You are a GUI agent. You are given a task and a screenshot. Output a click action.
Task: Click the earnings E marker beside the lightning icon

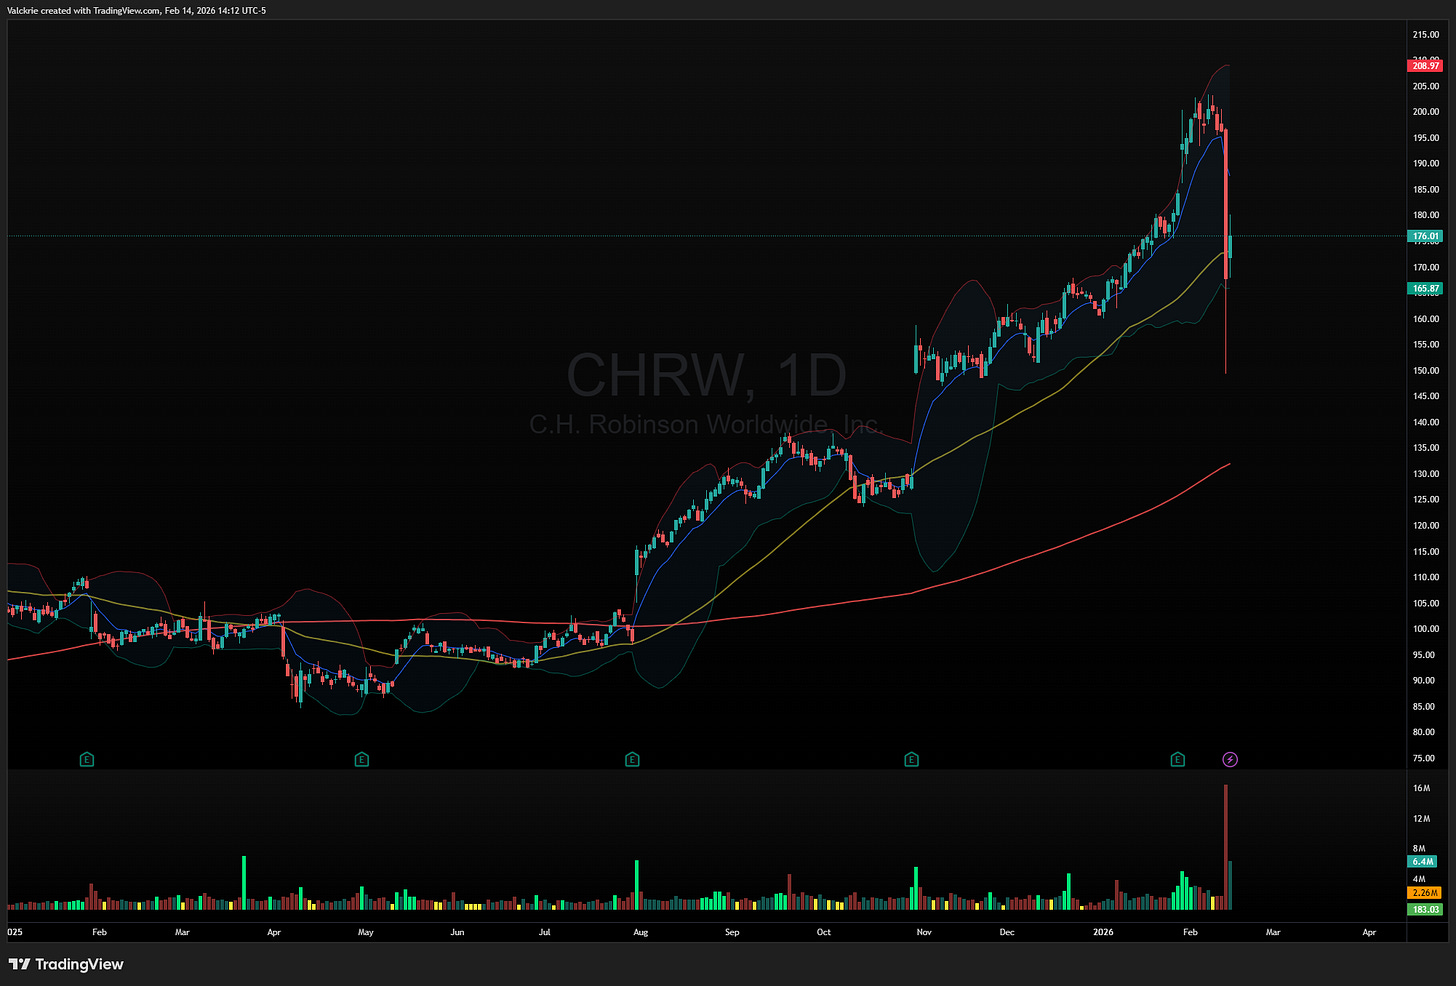(x=1178, y=760)
